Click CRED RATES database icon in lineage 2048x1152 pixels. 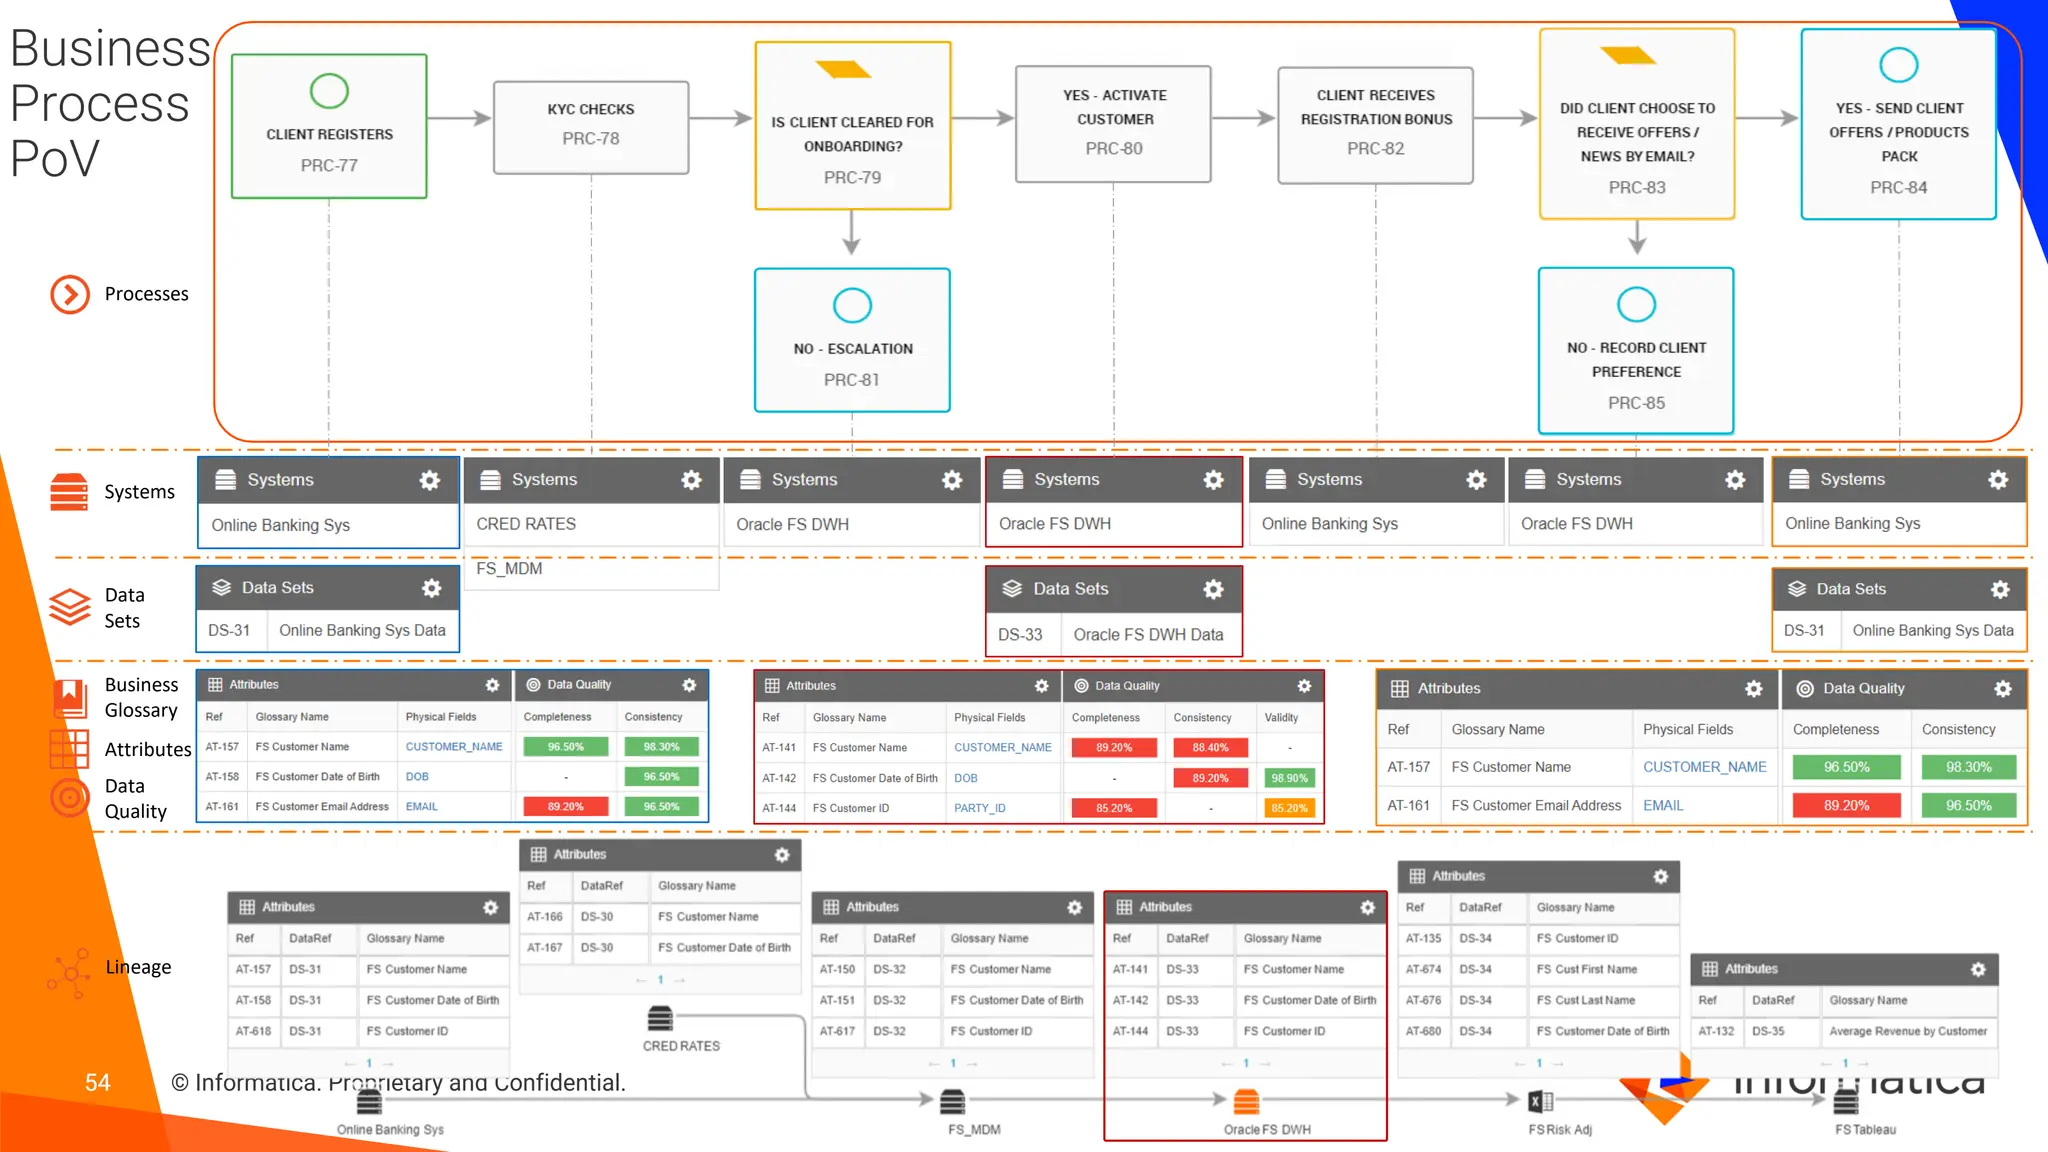[x=660, y=1019]
